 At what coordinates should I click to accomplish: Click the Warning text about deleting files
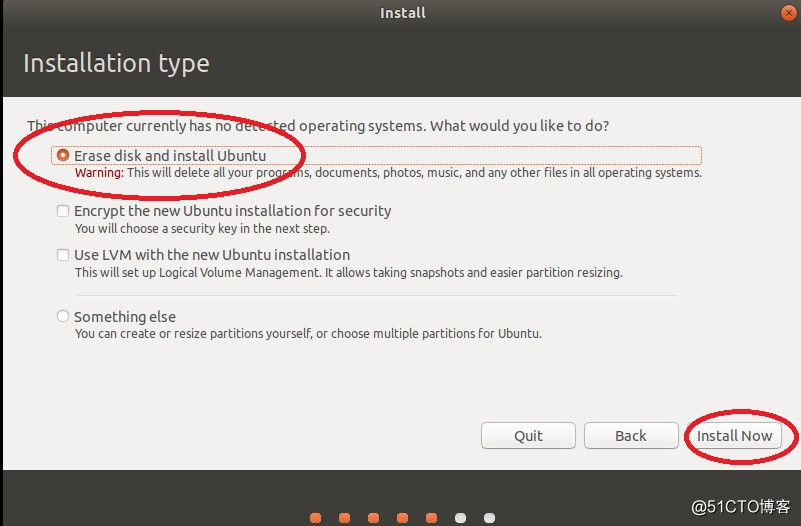pyautogui.click(x=388, y=173)
